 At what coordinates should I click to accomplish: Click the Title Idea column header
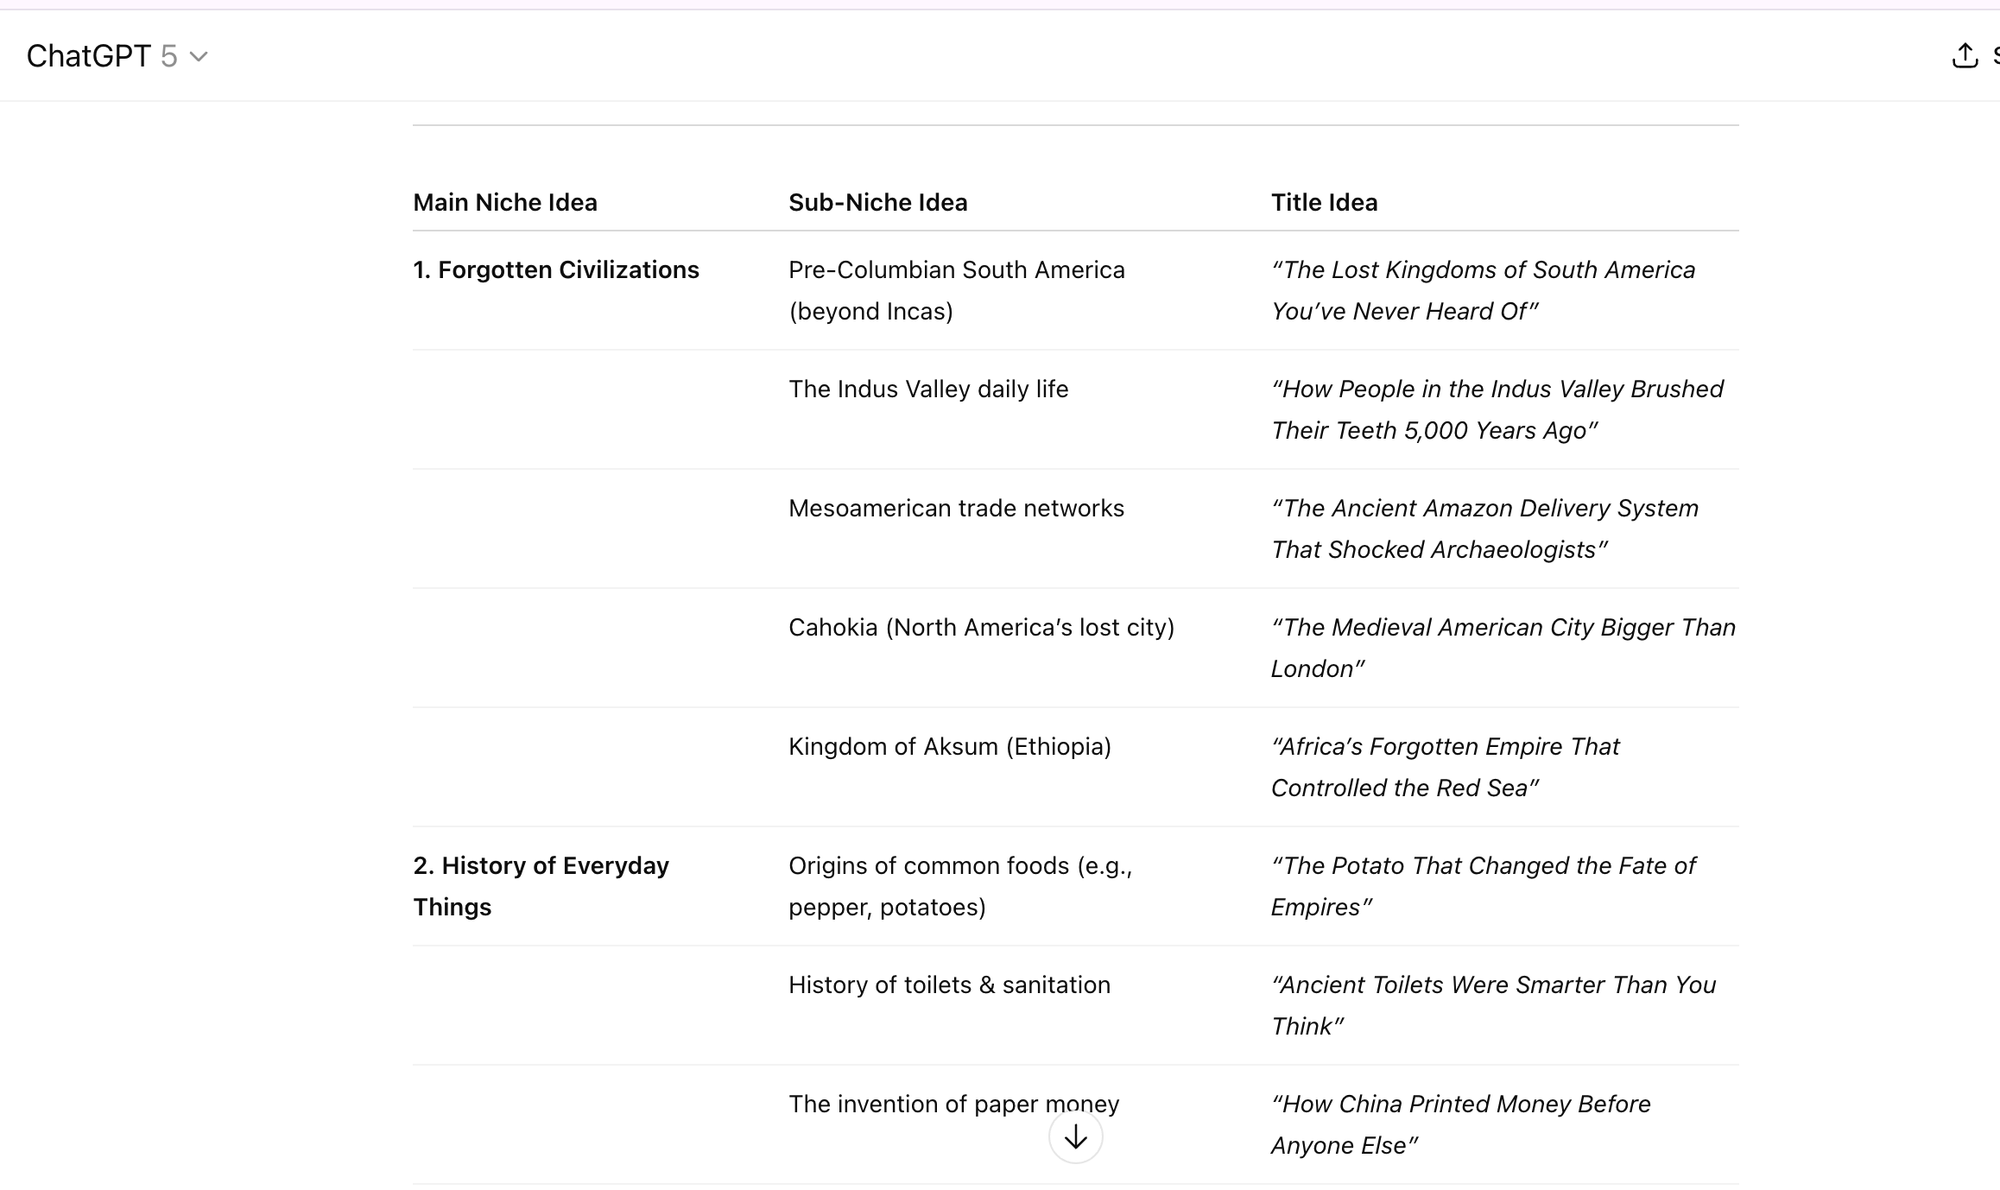1324,202
